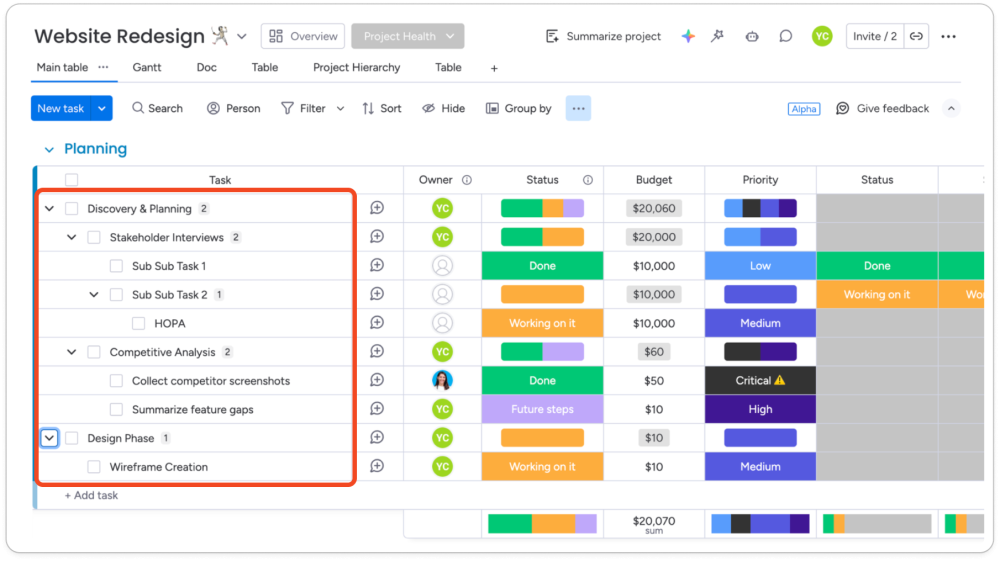Open the chat bubble discussion icon
The height and width of the screenshot is (561, 1000).
tap(786, 36)
